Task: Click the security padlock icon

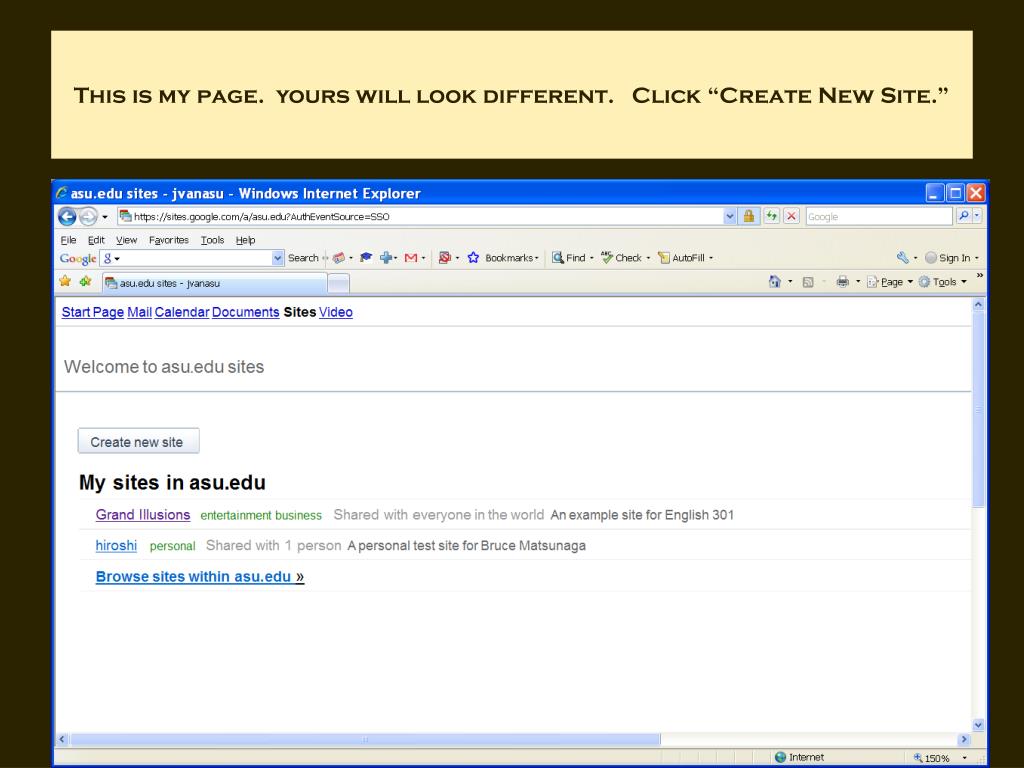Action: click(x=748, y=216)
